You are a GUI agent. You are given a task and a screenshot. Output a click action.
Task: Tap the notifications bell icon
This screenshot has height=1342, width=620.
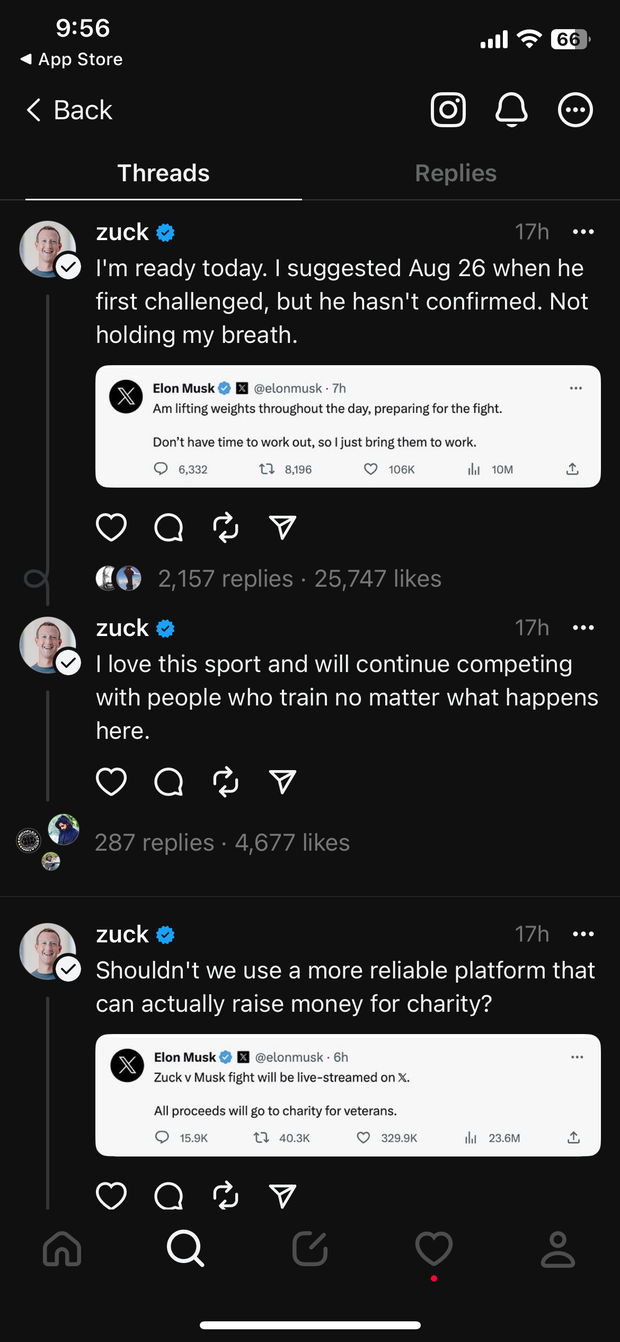click(512, 110)
